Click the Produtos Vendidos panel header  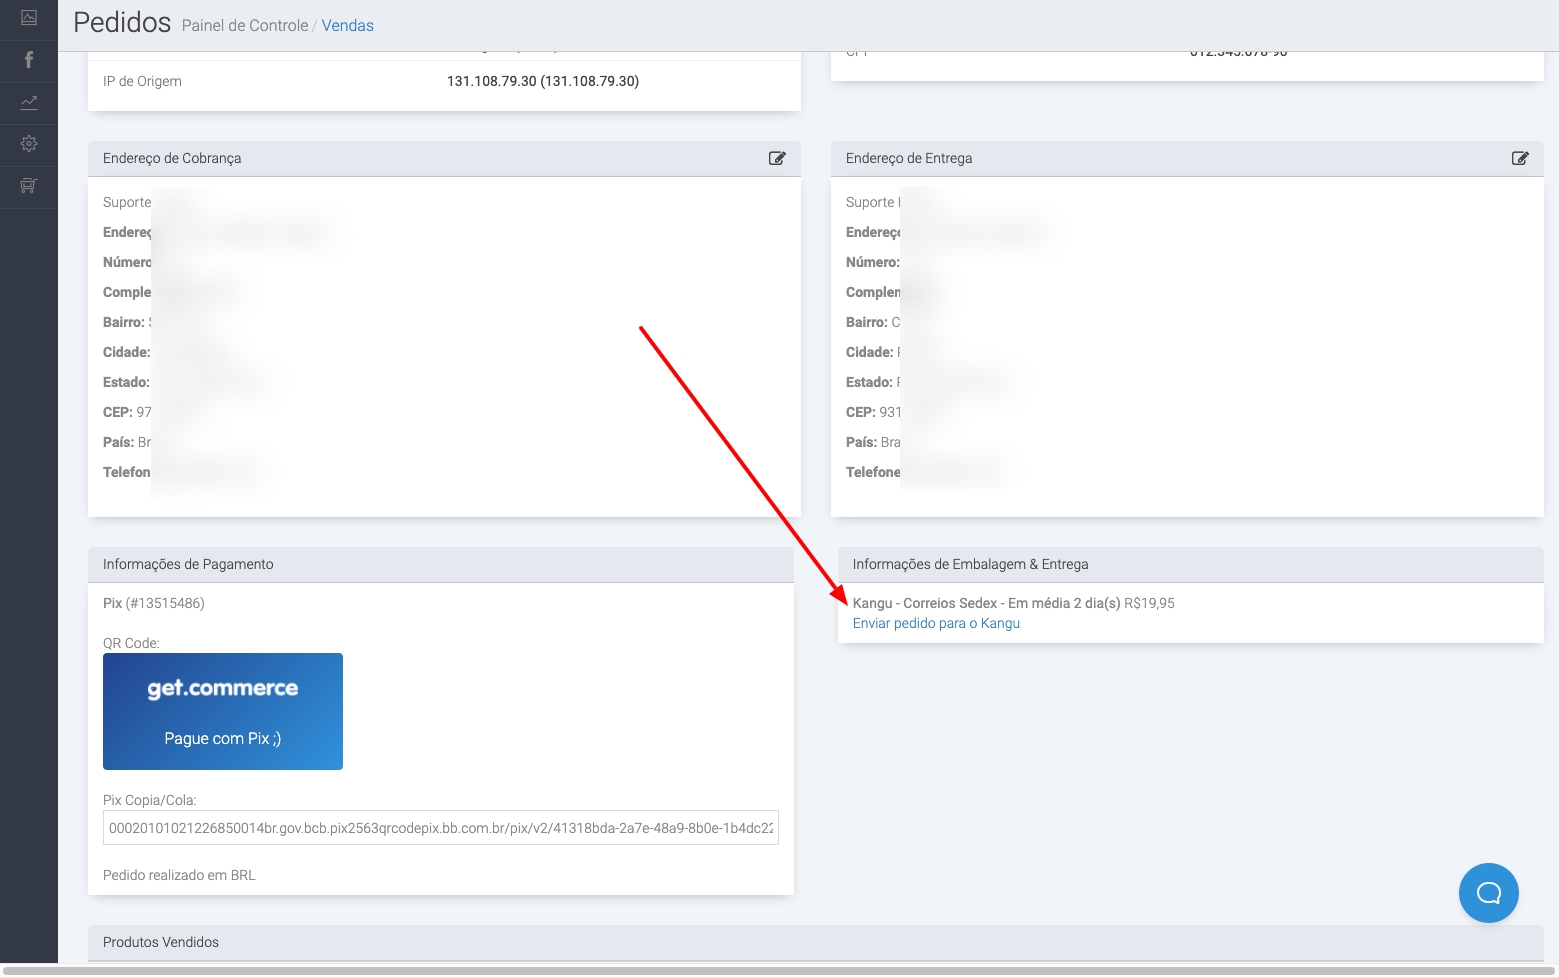(x=161, y=942)
